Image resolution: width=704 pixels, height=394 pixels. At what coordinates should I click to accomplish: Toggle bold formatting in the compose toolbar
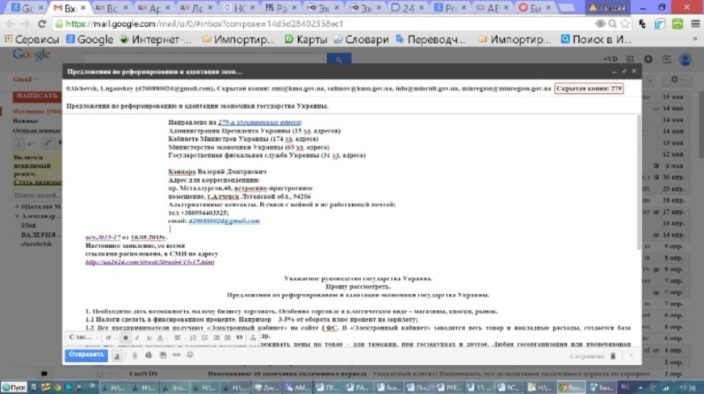[126, 337]
